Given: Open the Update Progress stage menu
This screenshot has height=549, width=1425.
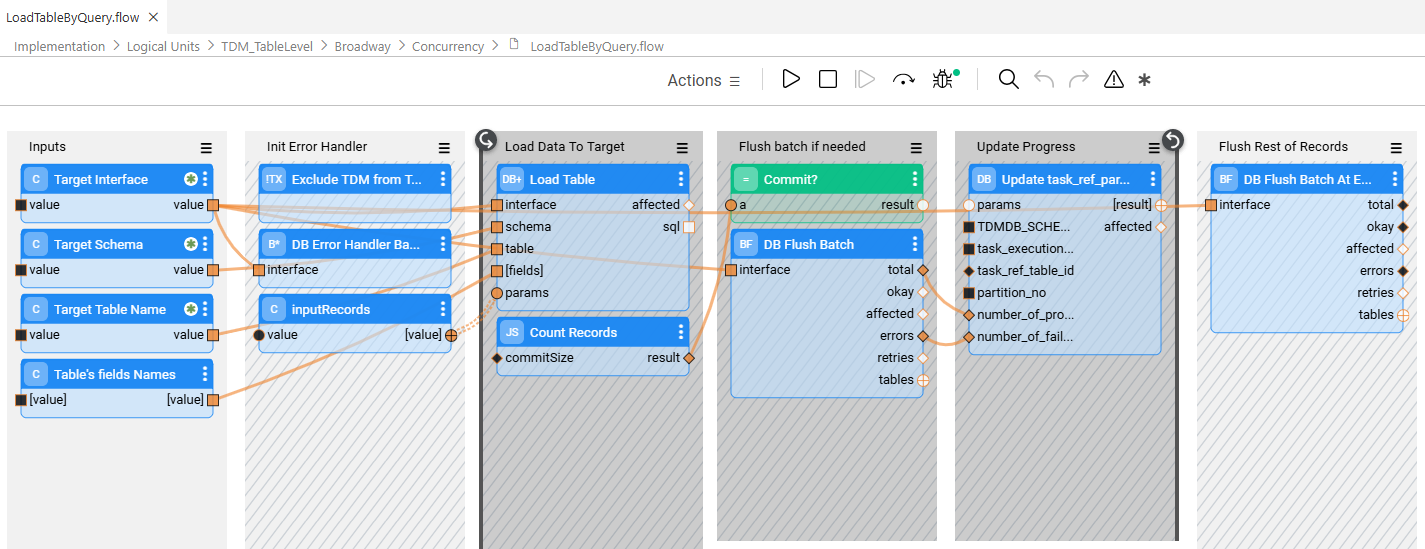Looking at the screenshot, I should pyautogui.click(x=1154, y=147).
